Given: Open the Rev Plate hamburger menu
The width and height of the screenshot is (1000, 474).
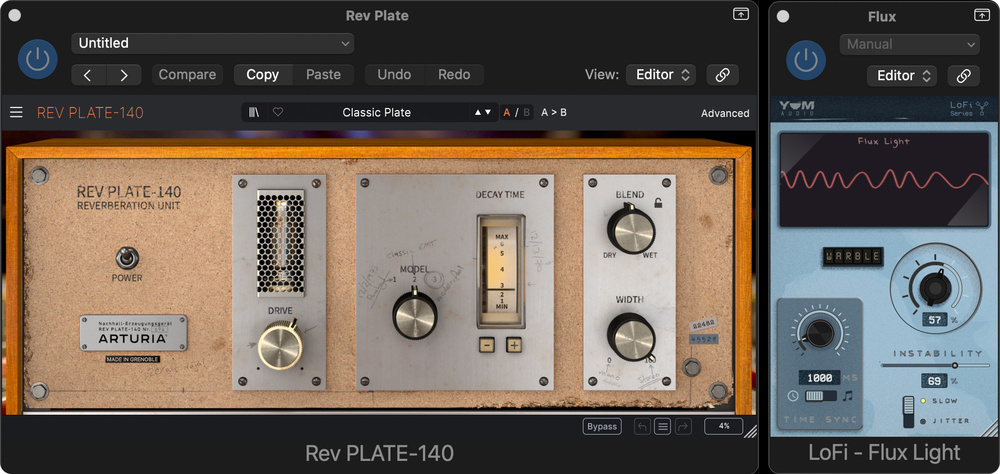Looking at the screenshot, I should (16, 113).
